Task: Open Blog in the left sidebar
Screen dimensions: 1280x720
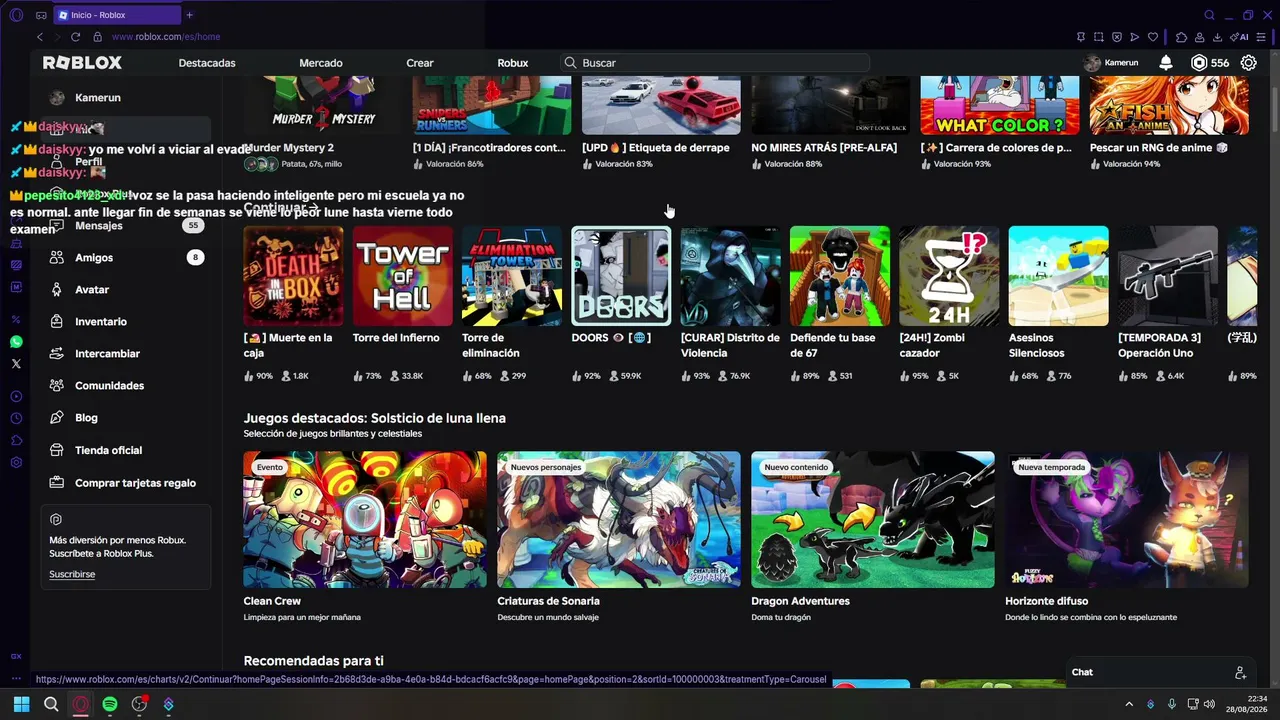Action: (127, 417)
